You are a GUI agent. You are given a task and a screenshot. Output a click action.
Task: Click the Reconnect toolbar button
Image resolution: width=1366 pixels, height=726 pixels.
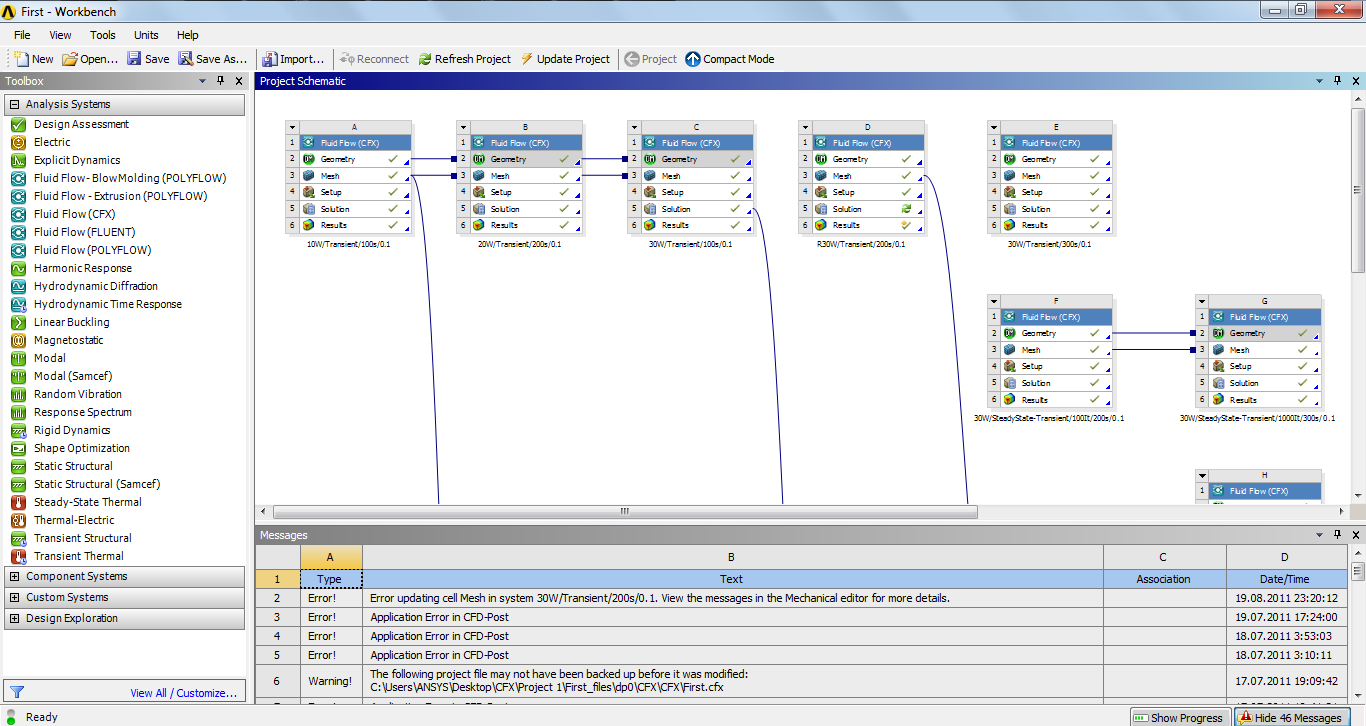point(374,59)
